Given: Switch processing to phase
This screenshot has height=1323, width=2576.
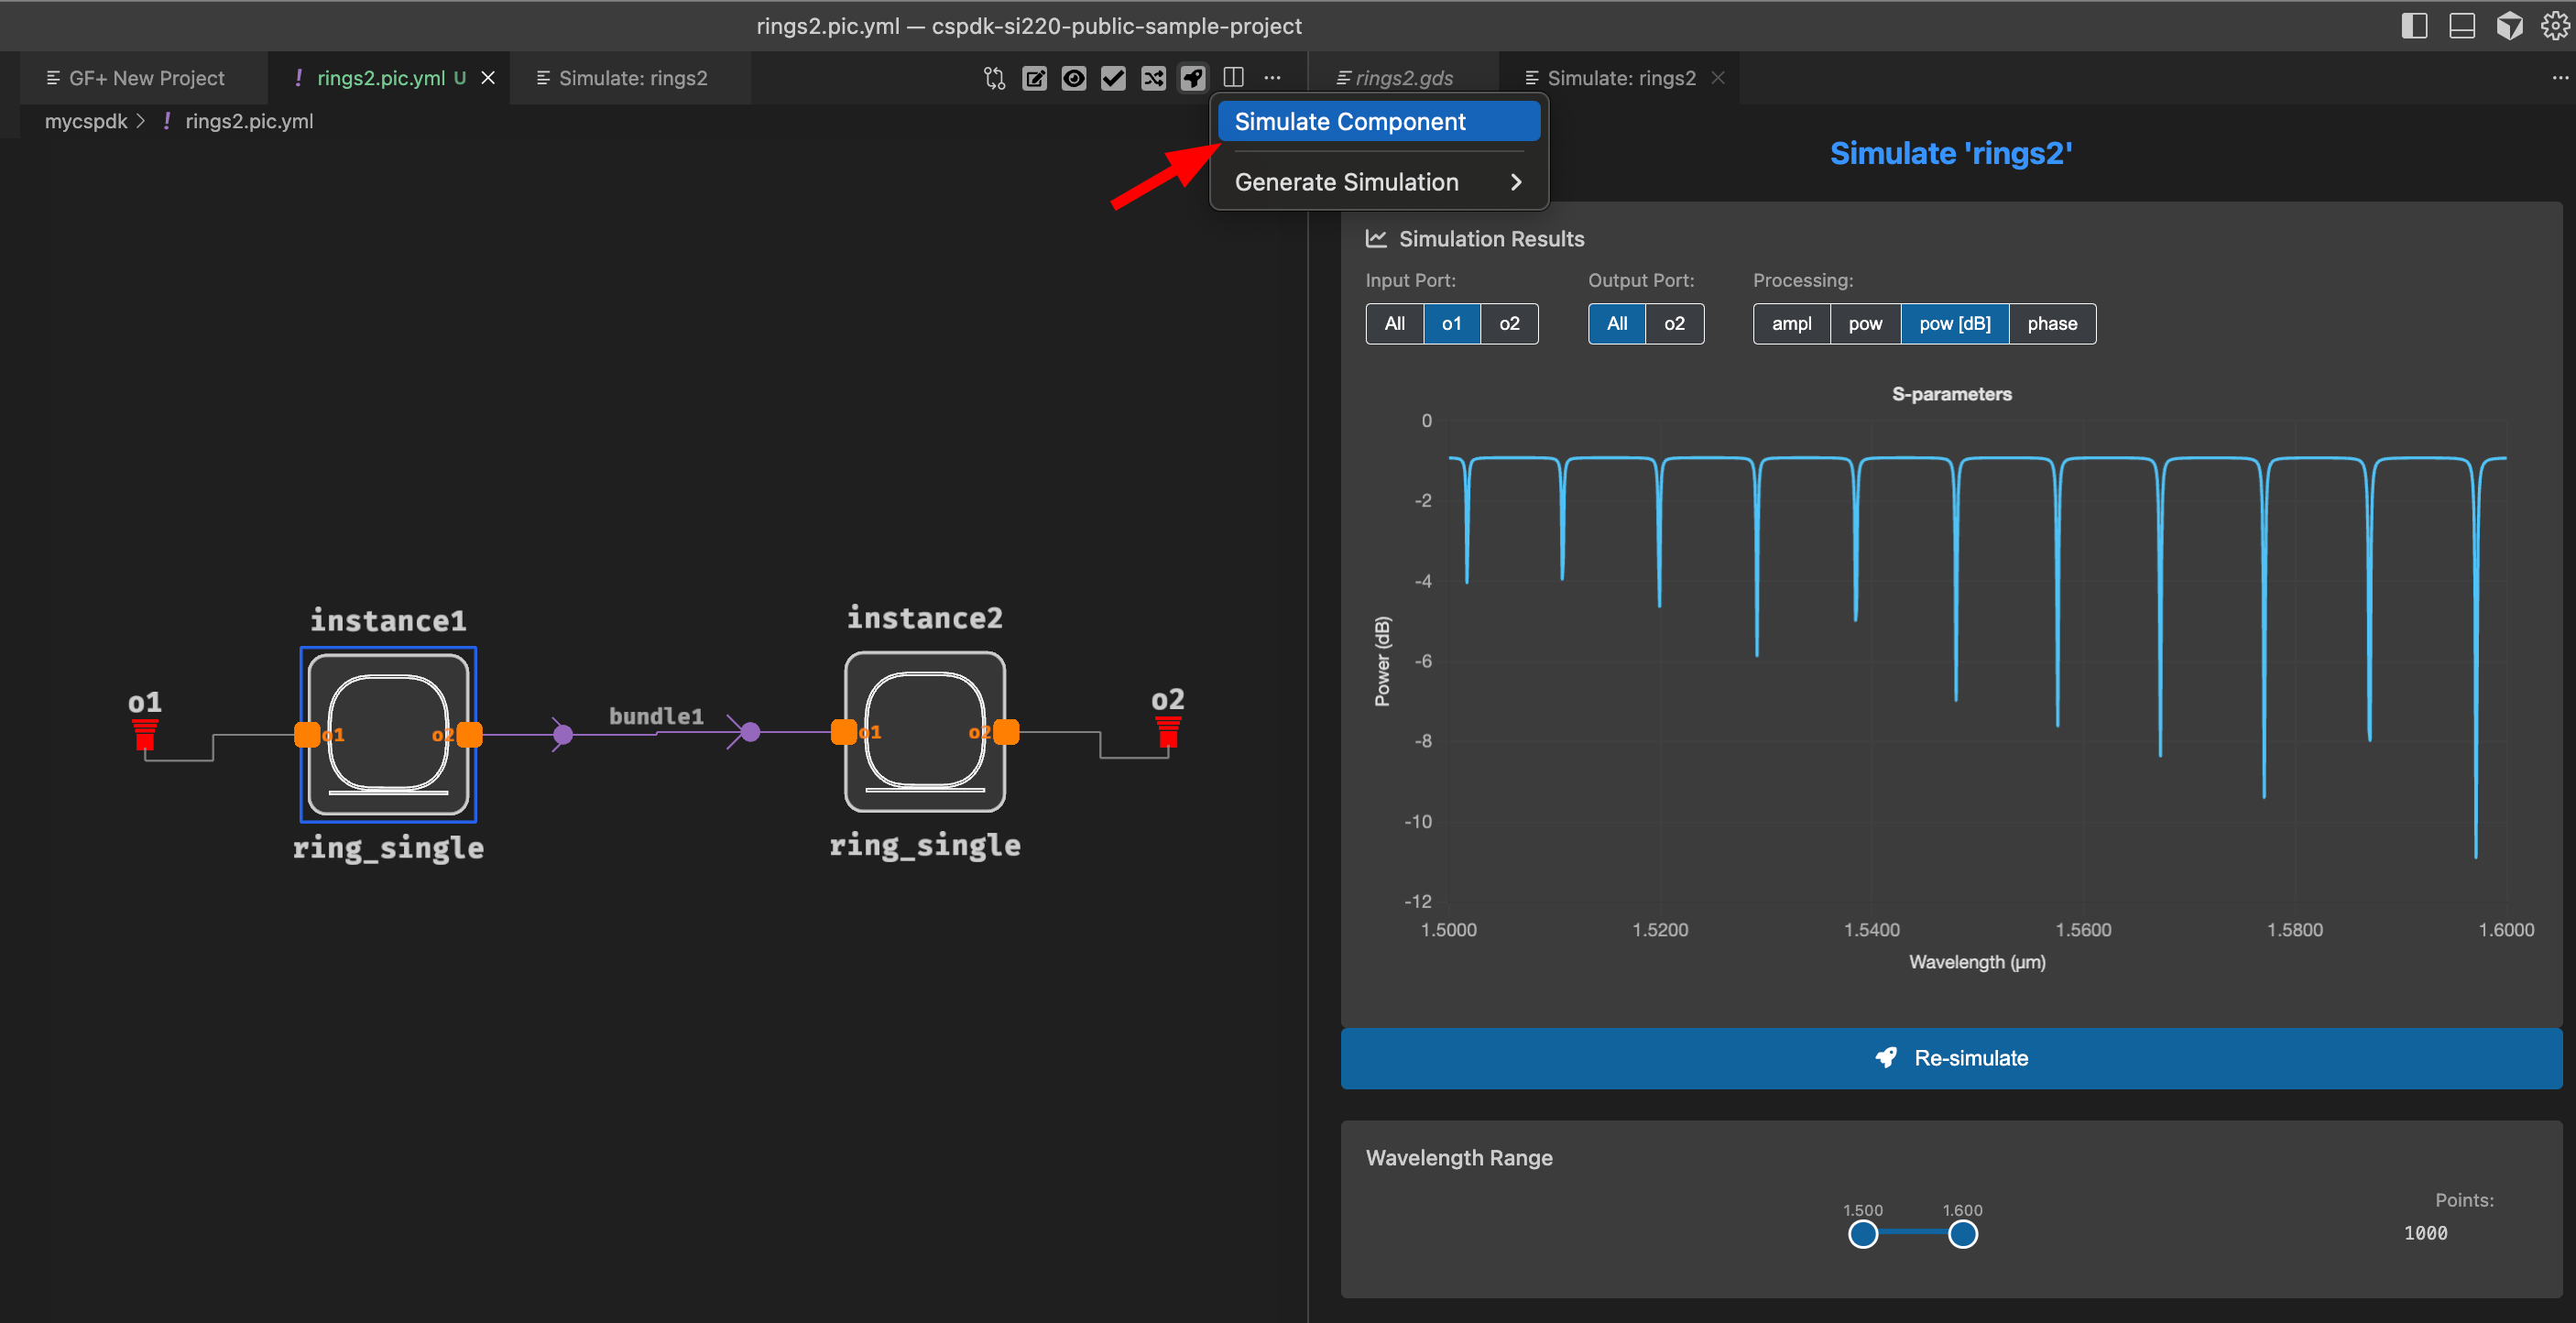Looking at the screenshot, I should click(2051, 324).
